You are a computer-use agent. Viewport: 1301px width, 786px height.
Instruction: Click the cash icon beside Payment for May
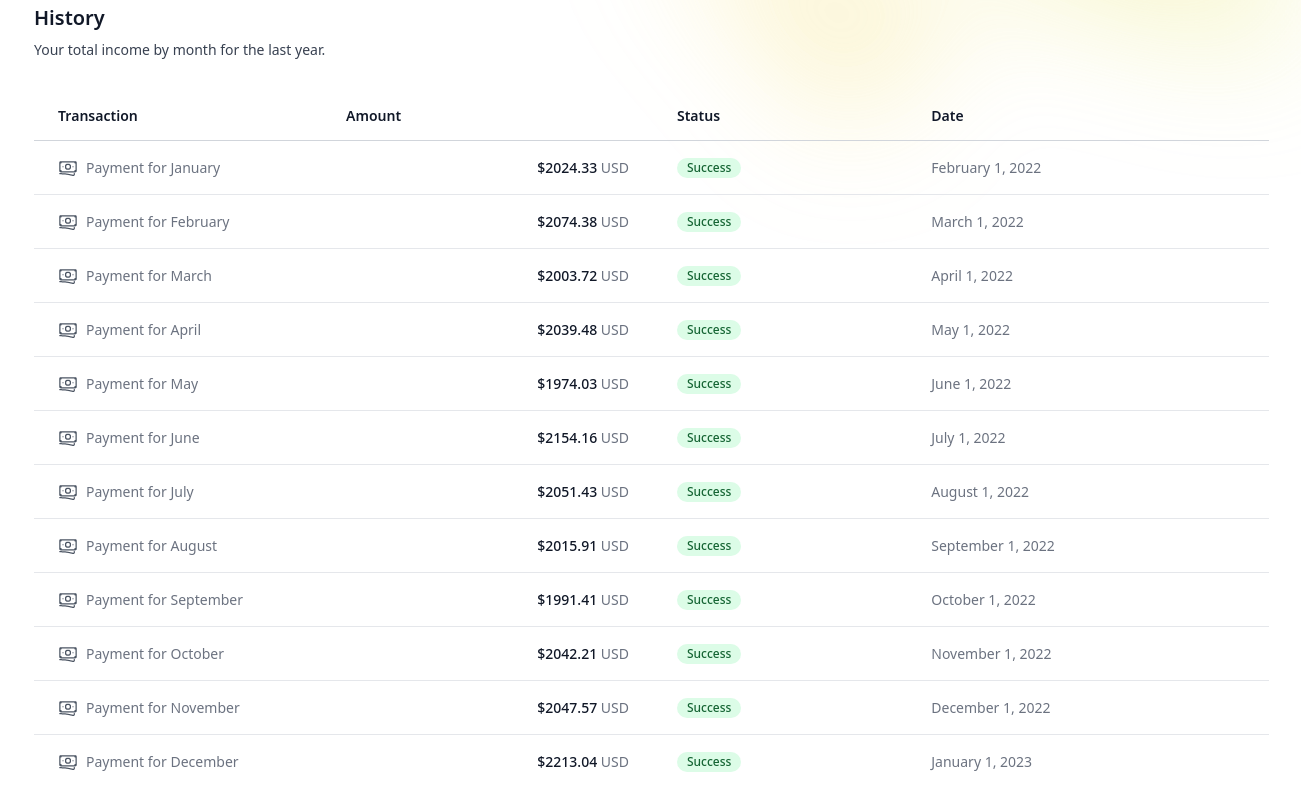(x=68, y=384)
